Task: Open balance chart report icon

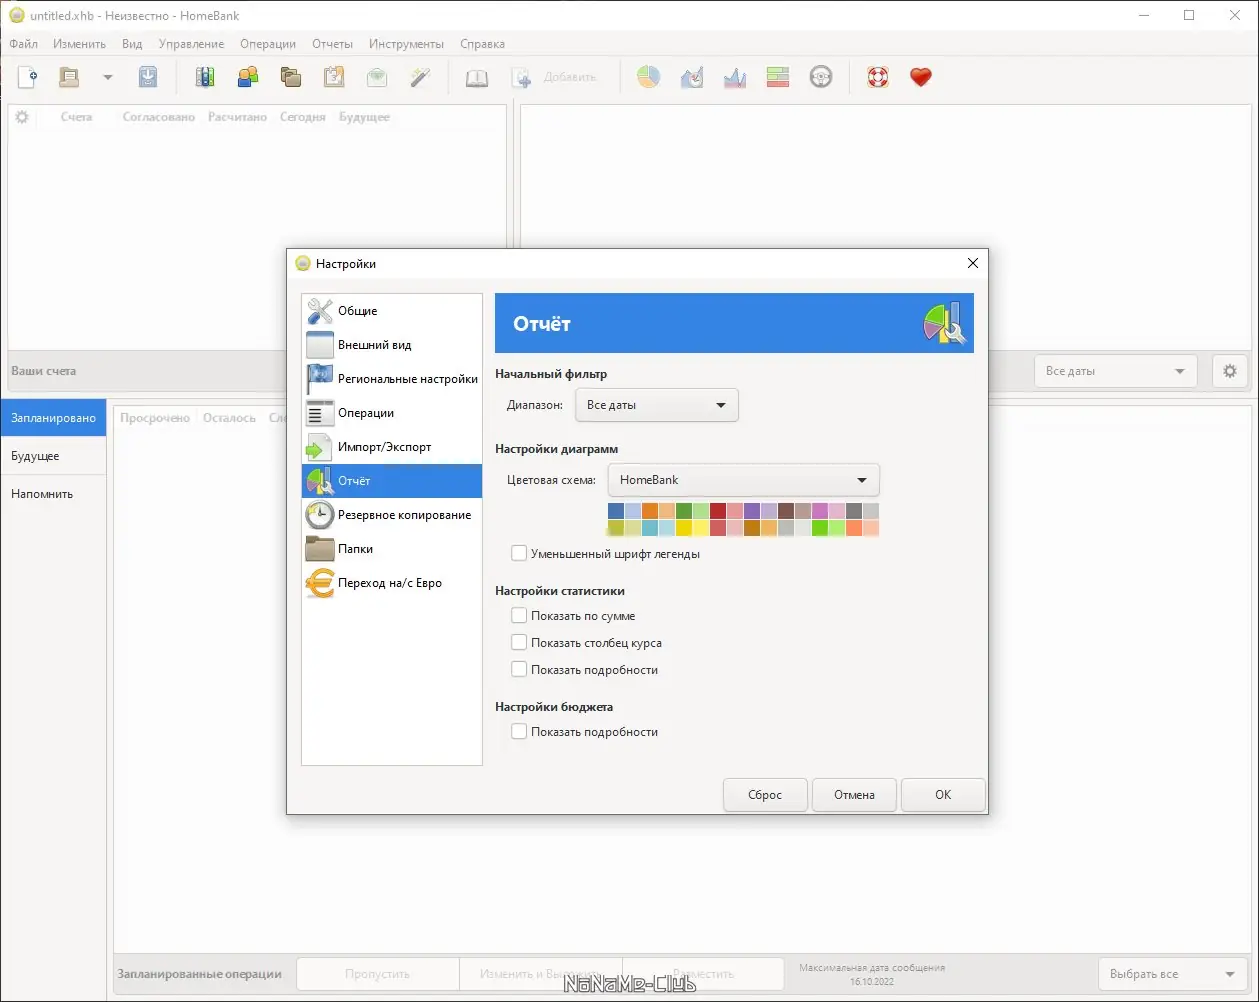Action: [735, 77]
